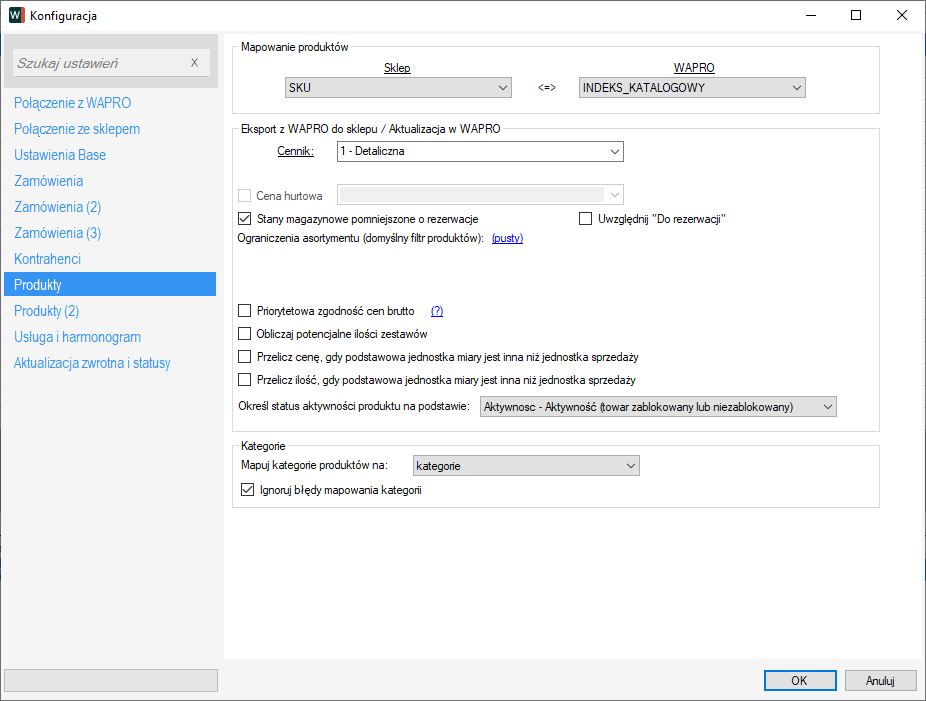Enable Uwzględnij "Do rezerwacji" checkbox
Screen dimensions: 926x701
(x=586, y=219)
